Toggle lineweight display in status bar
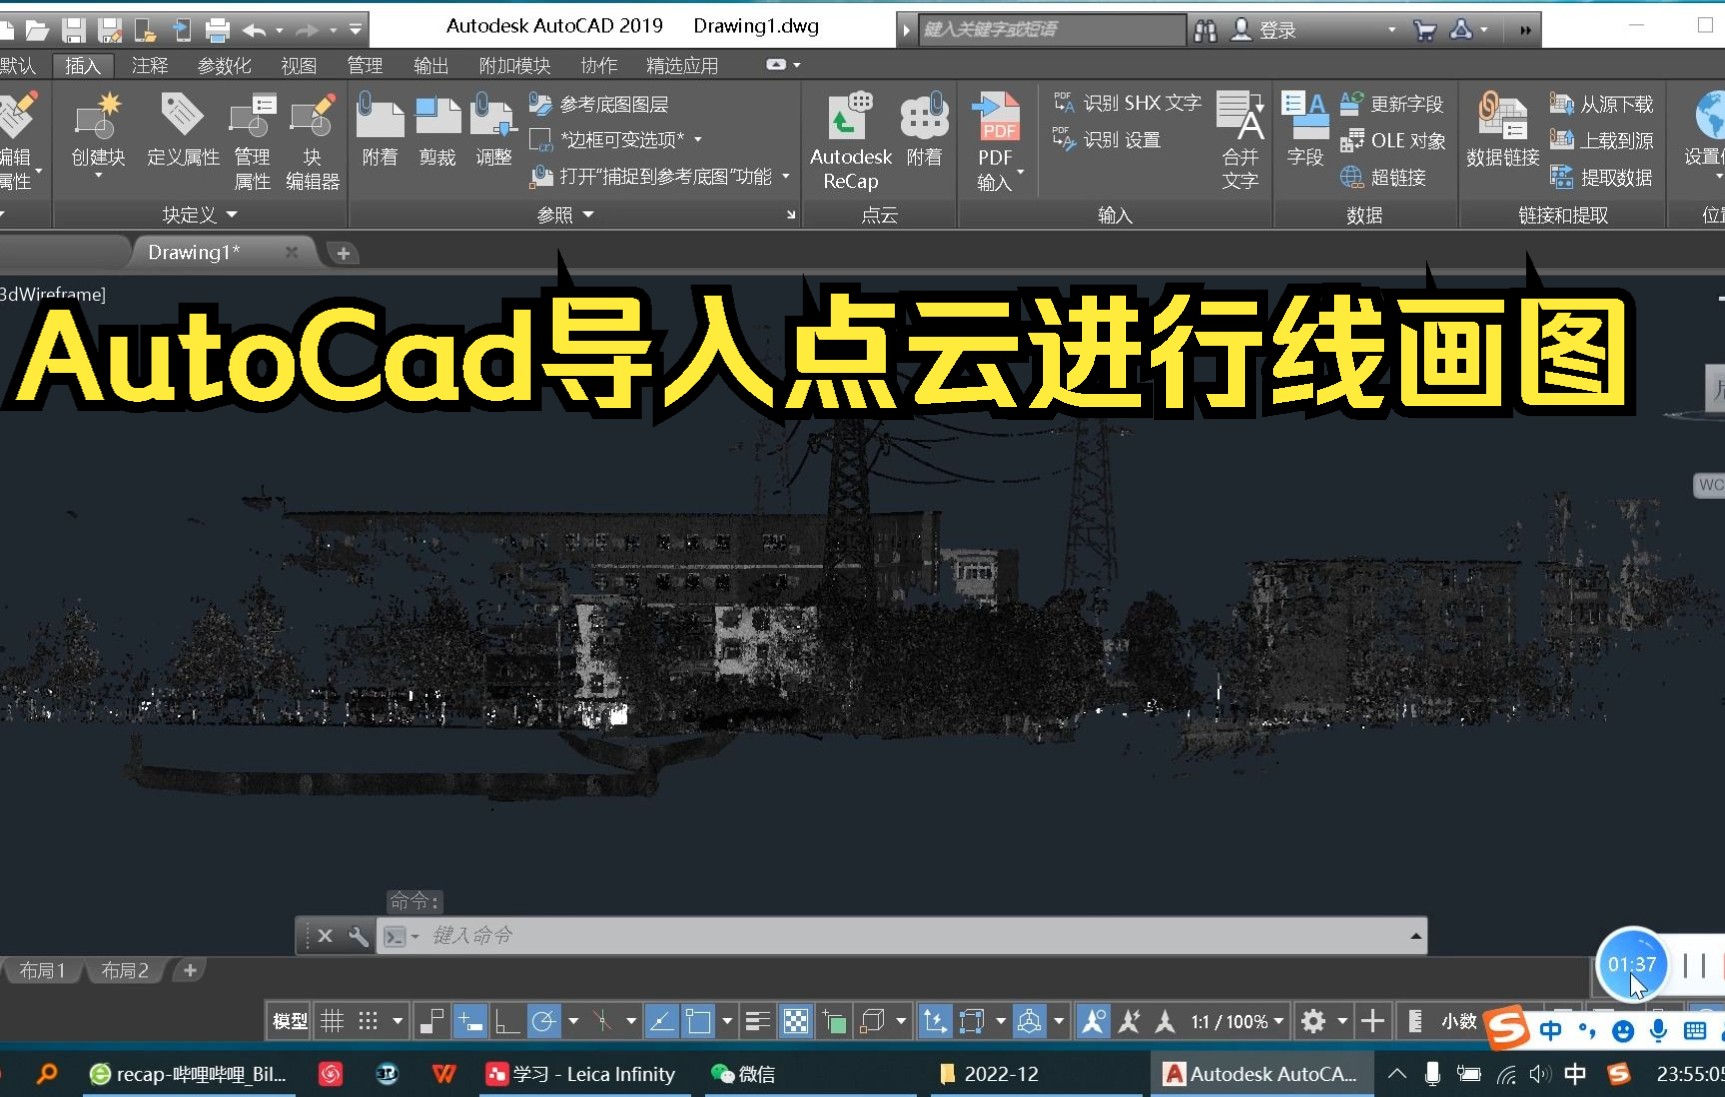The image size is (1725, 1097). (758, 1021)
